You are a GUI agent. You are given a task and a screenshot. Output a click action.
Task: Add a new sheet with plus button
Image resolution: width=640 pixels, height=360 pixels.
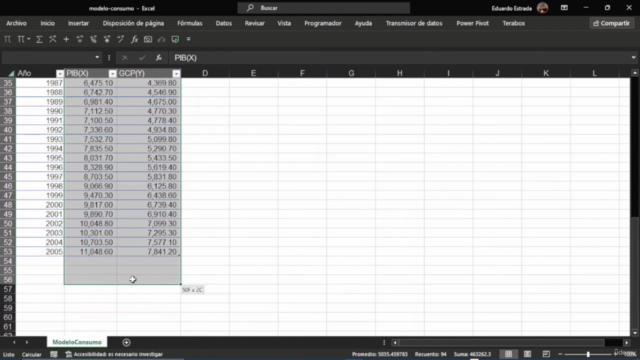(x=126, y=342)
